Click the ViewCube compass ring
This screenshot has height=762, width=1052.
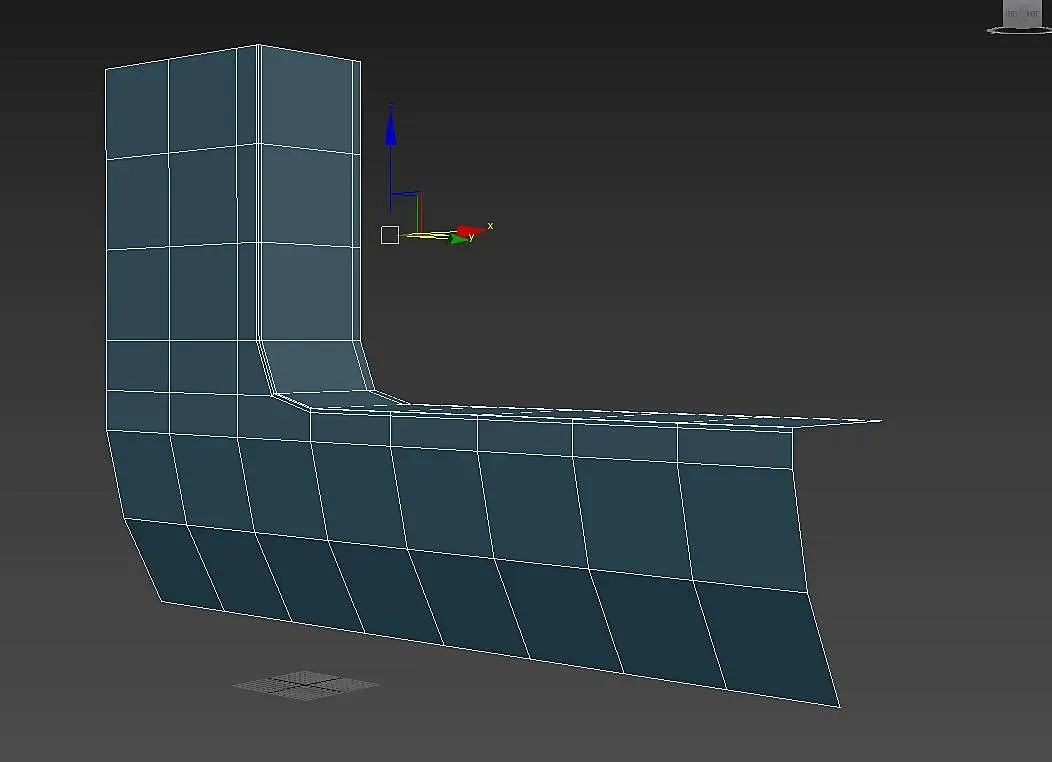(1018, 30)
